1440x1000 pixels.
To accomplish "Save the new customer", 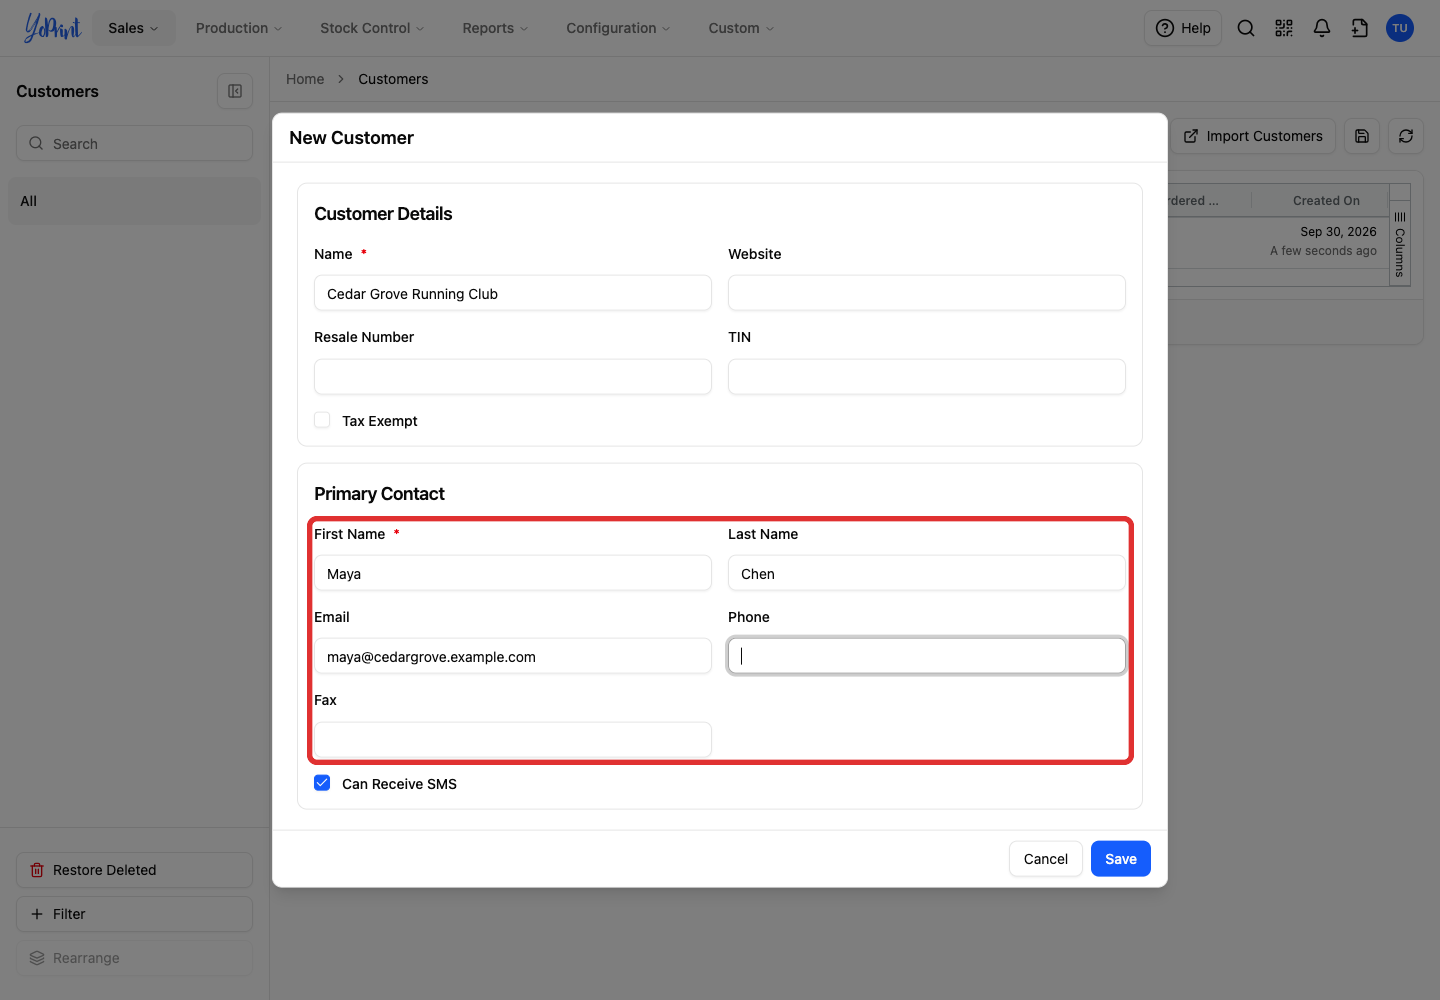I will pos(1121,859).
